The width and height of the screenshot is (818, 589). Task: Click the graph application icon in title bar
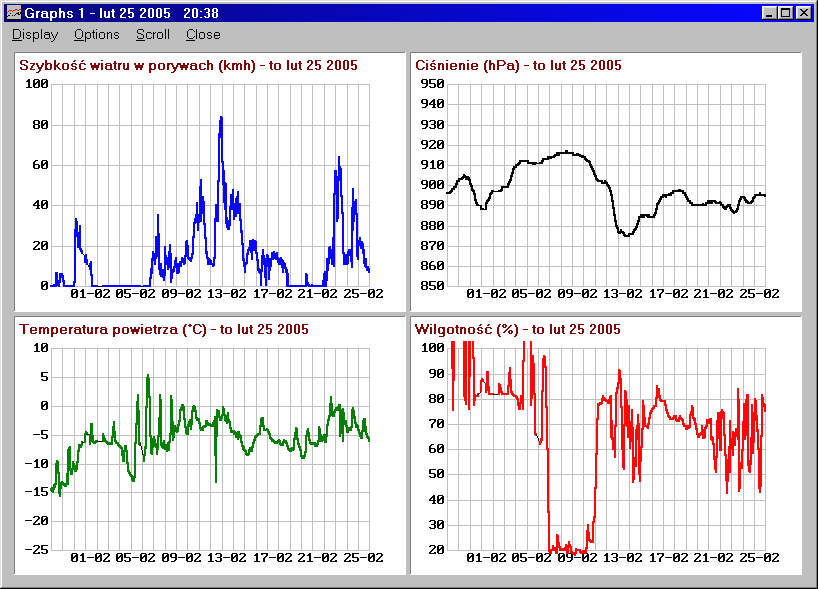coord(14,13)
